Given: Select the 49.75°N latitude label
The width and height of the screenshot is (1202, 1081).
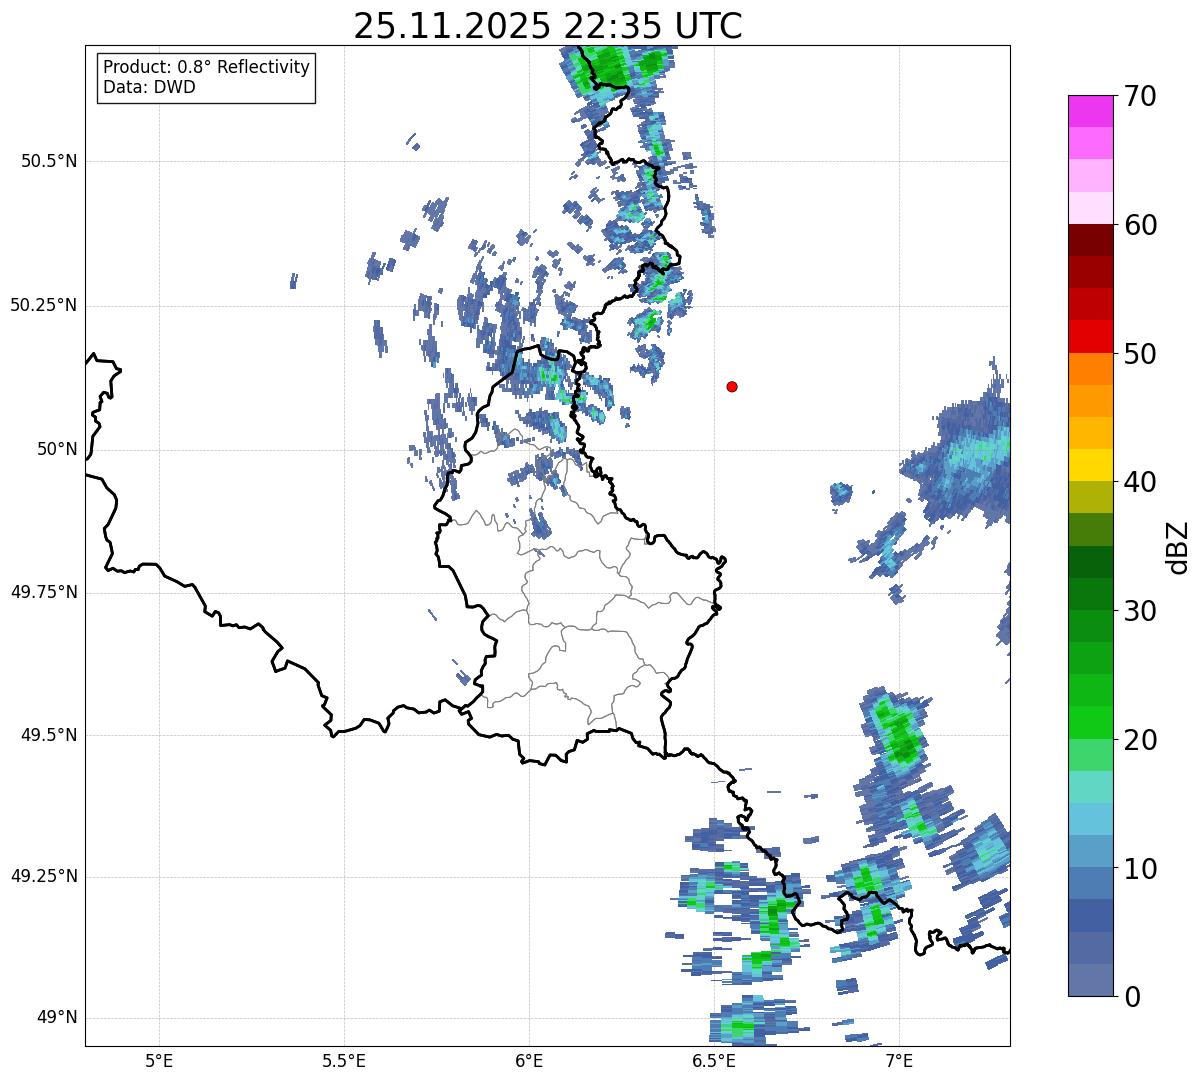Looking at the screenshot, I should tap(43, 592).
